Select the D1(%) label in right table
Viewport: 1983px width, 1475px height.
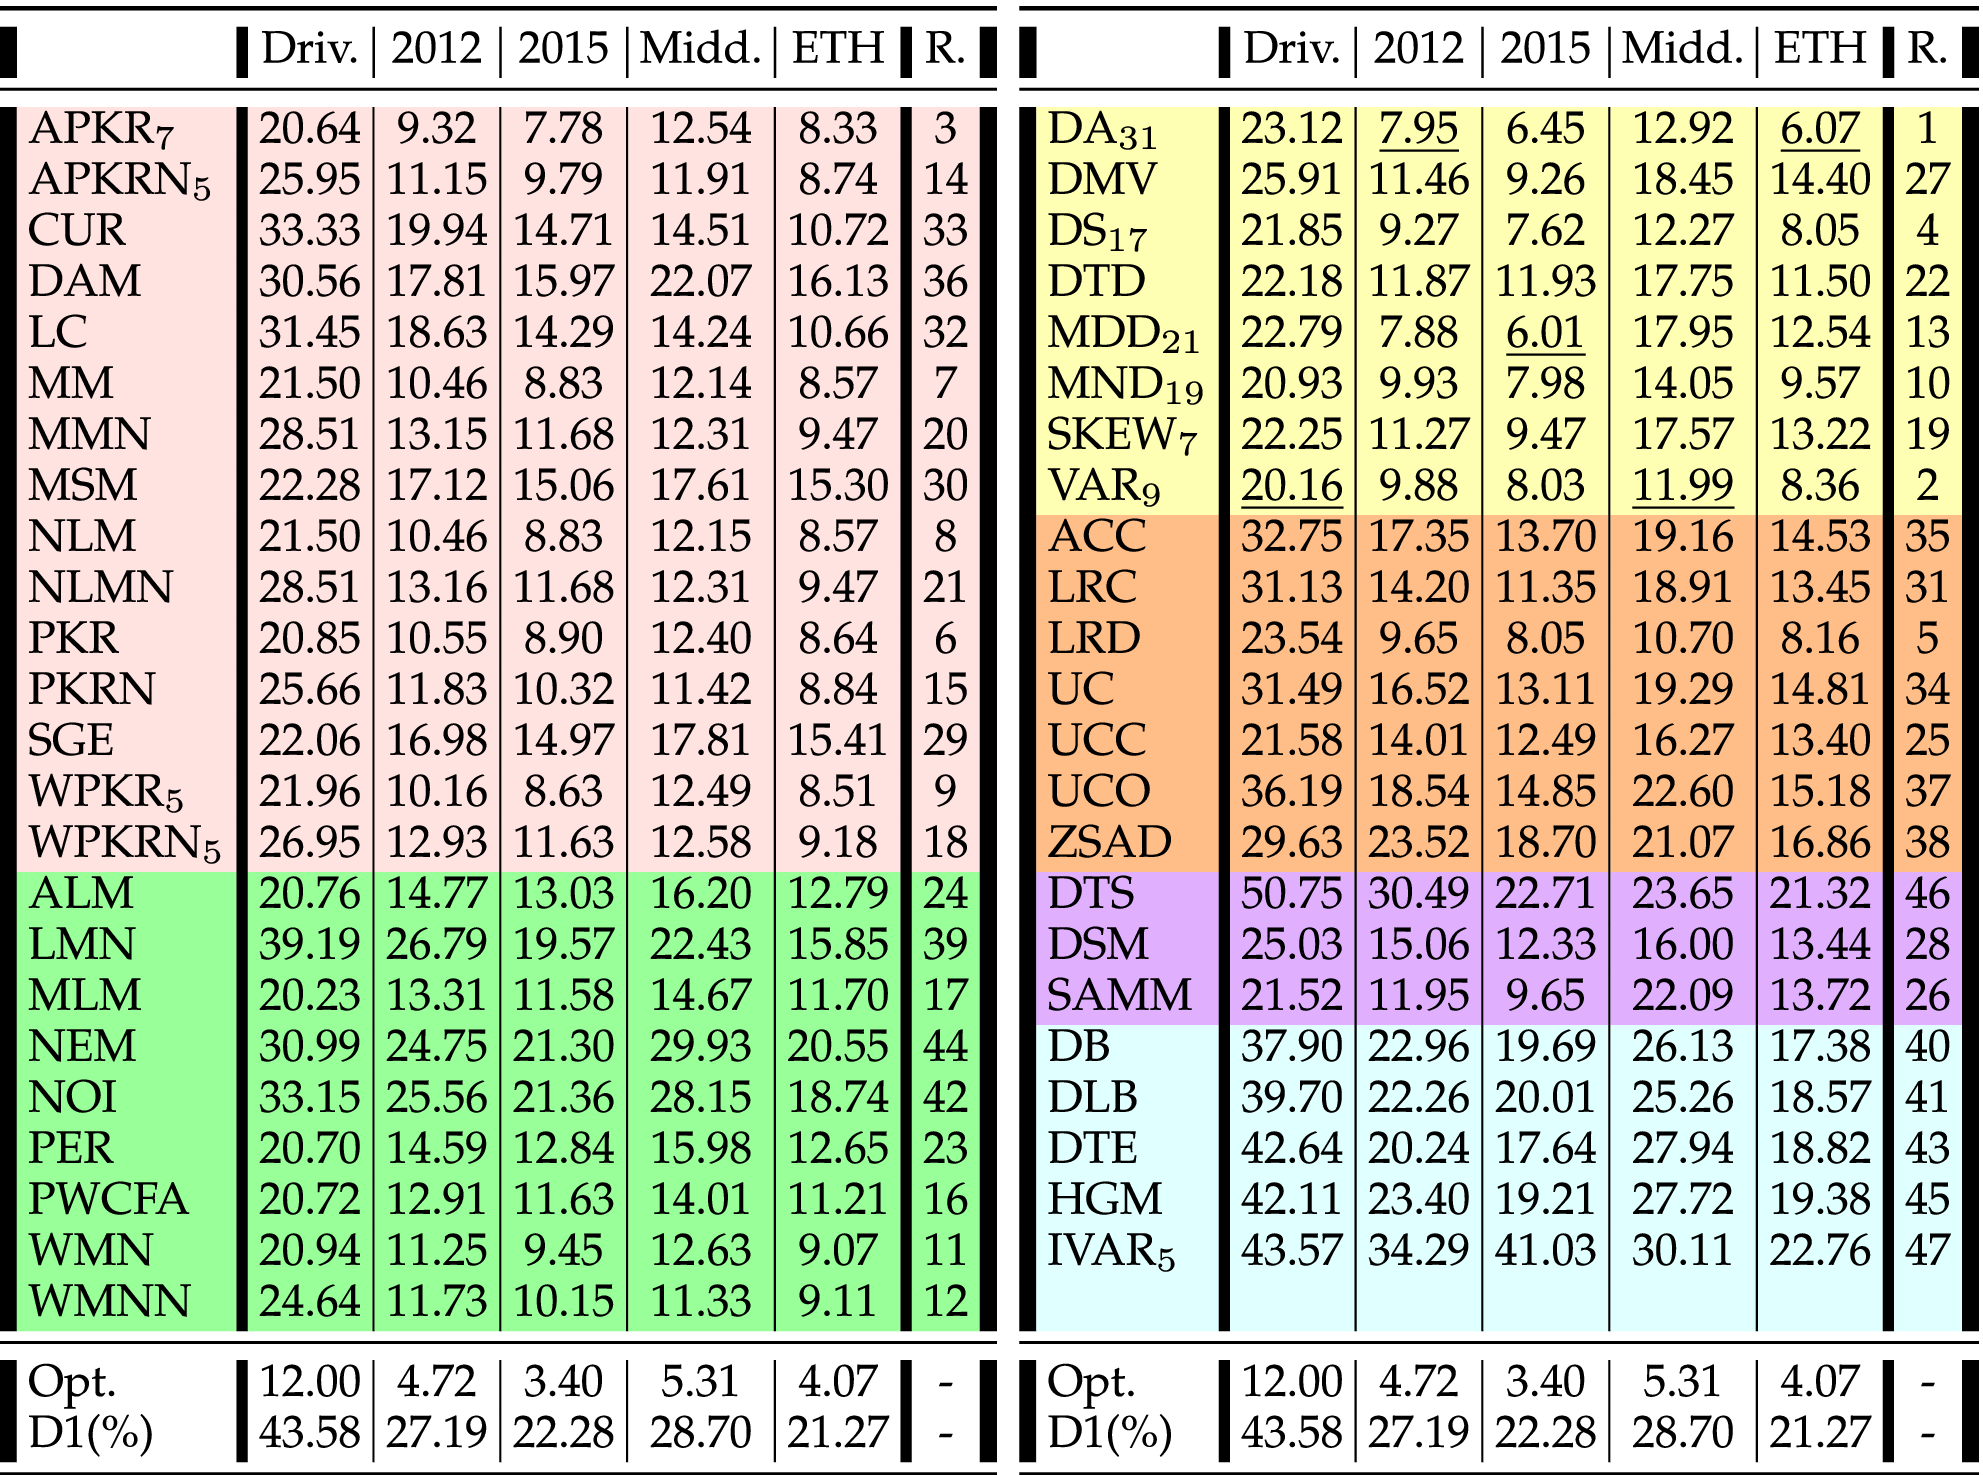pos(1110,1433)
